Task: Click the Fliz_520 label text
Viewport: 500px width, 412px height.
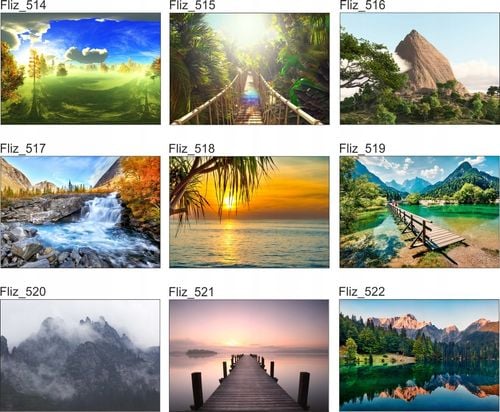Action: pyautogui.click(x=23, y=292)
